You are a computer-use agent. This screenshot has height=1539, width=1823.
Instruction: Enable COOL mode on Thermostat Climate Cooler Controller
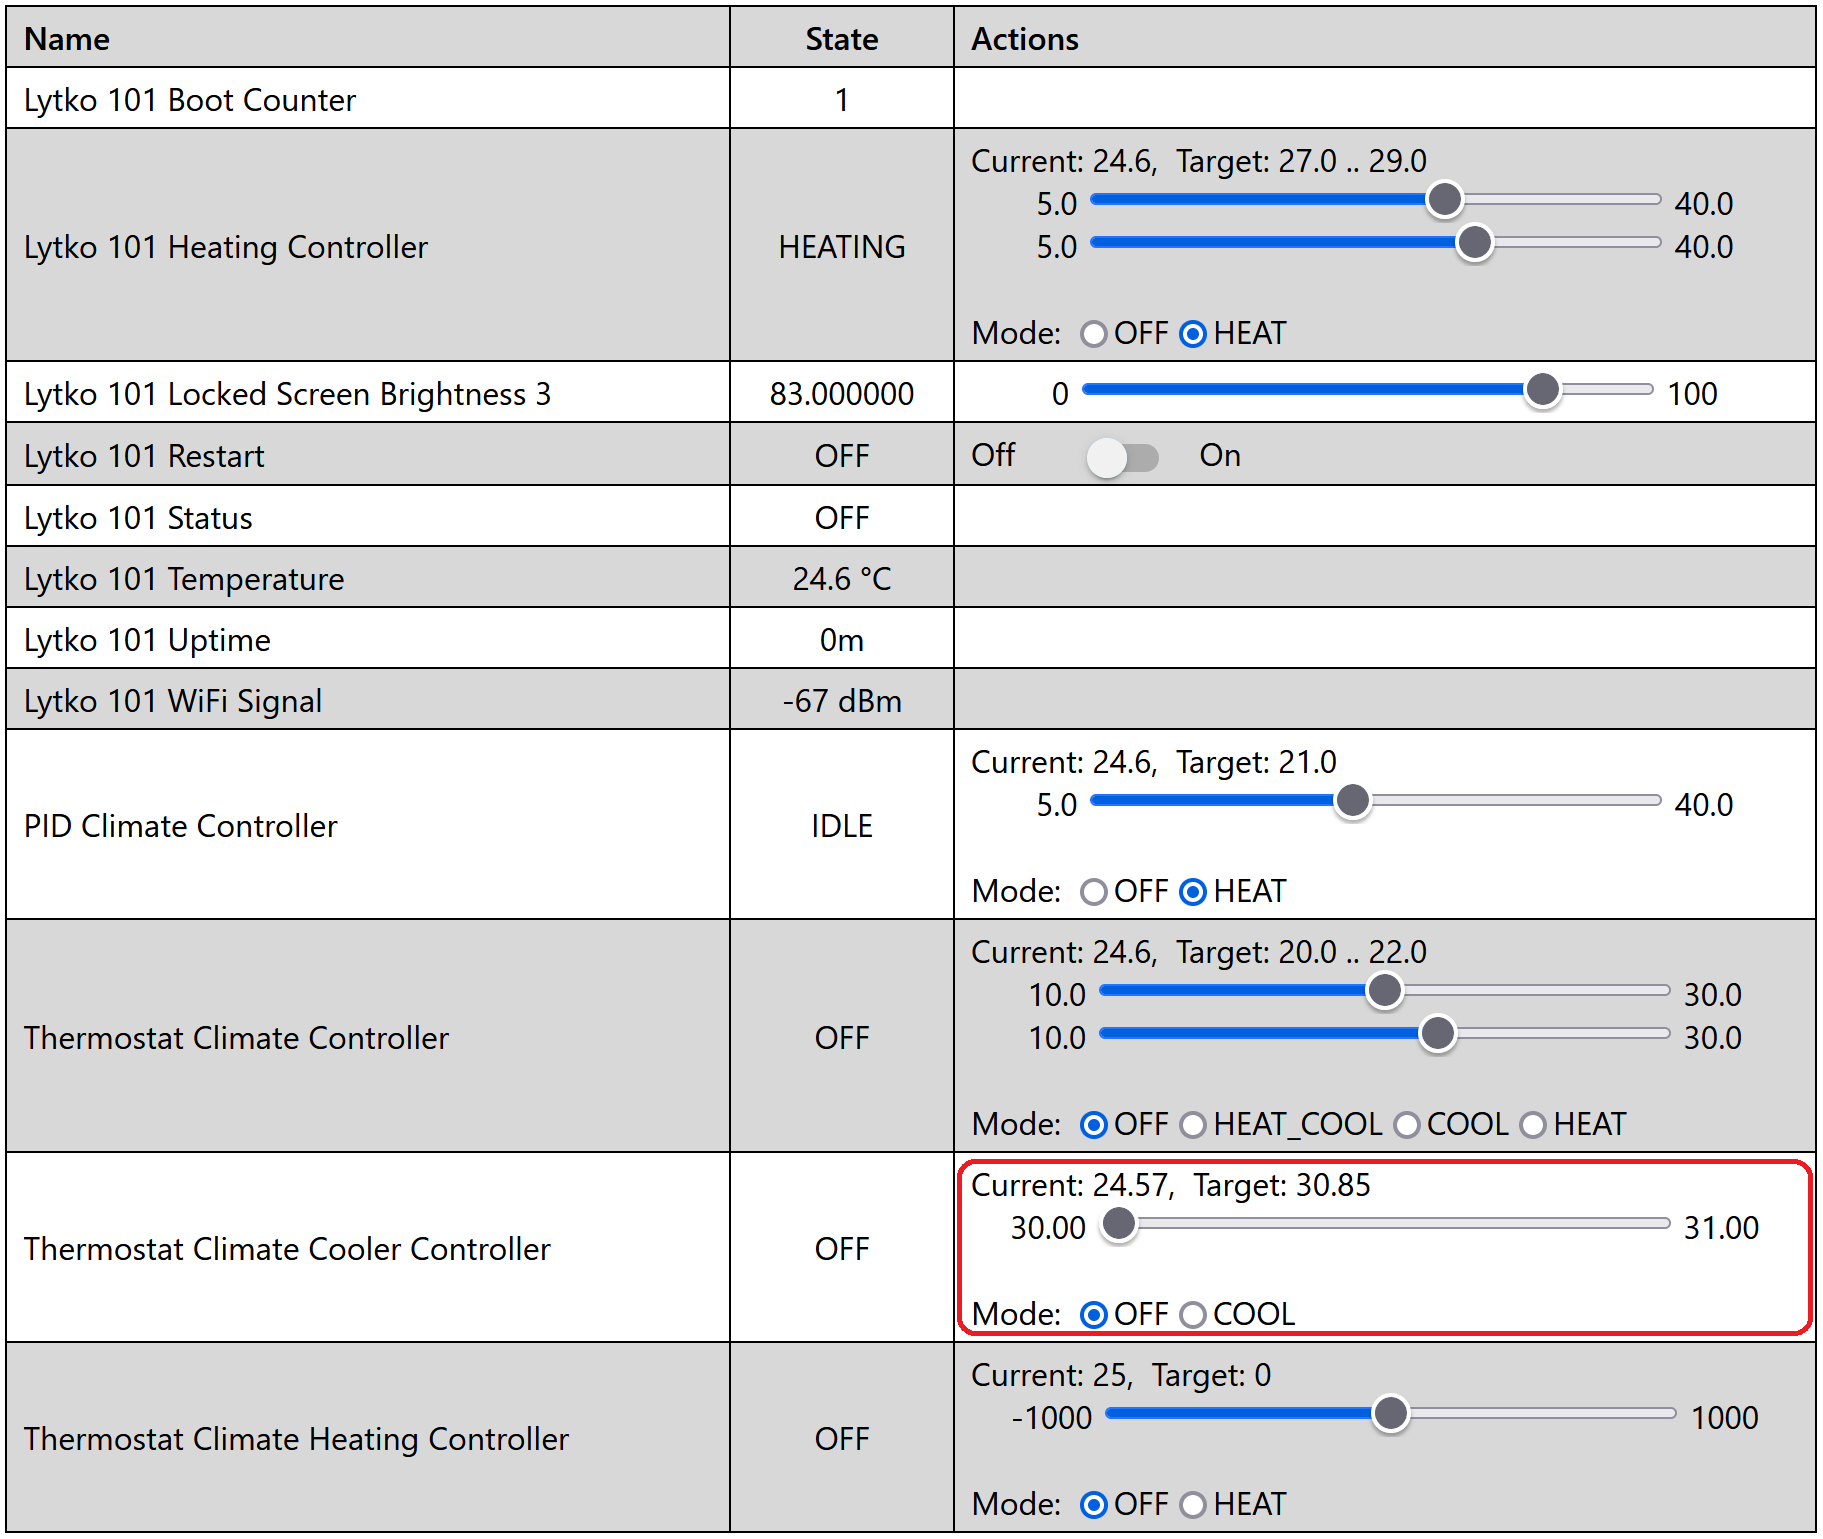click(1193, 1315)
